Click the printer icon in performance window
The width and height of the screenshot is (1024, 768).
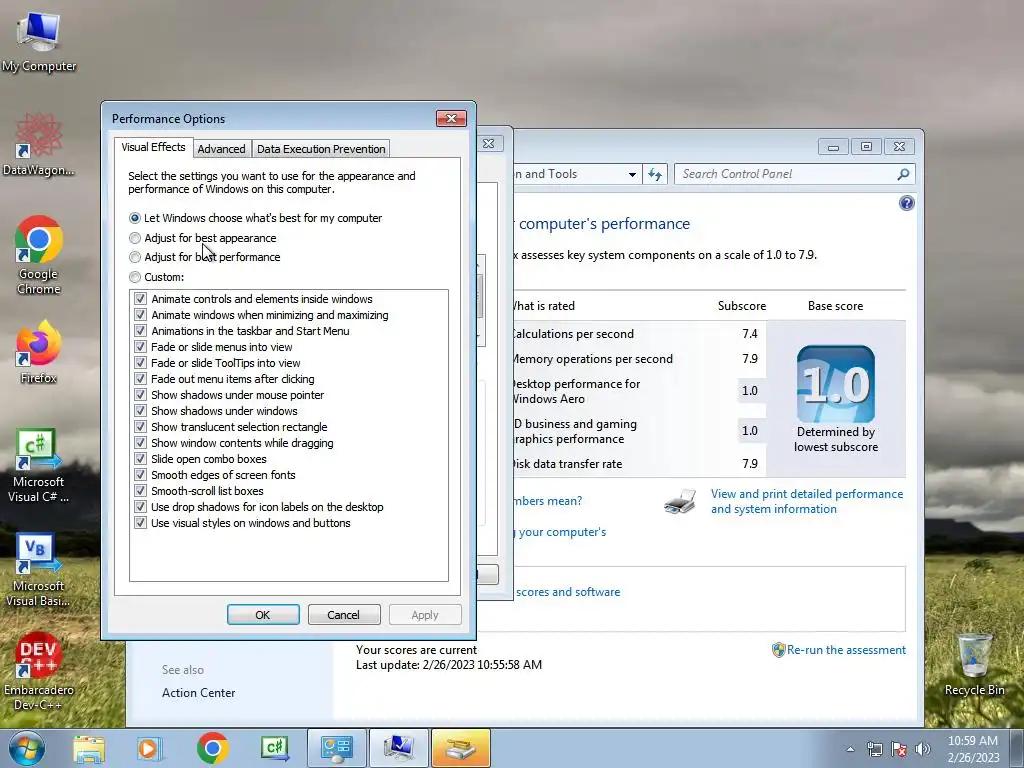pos(680,502)
